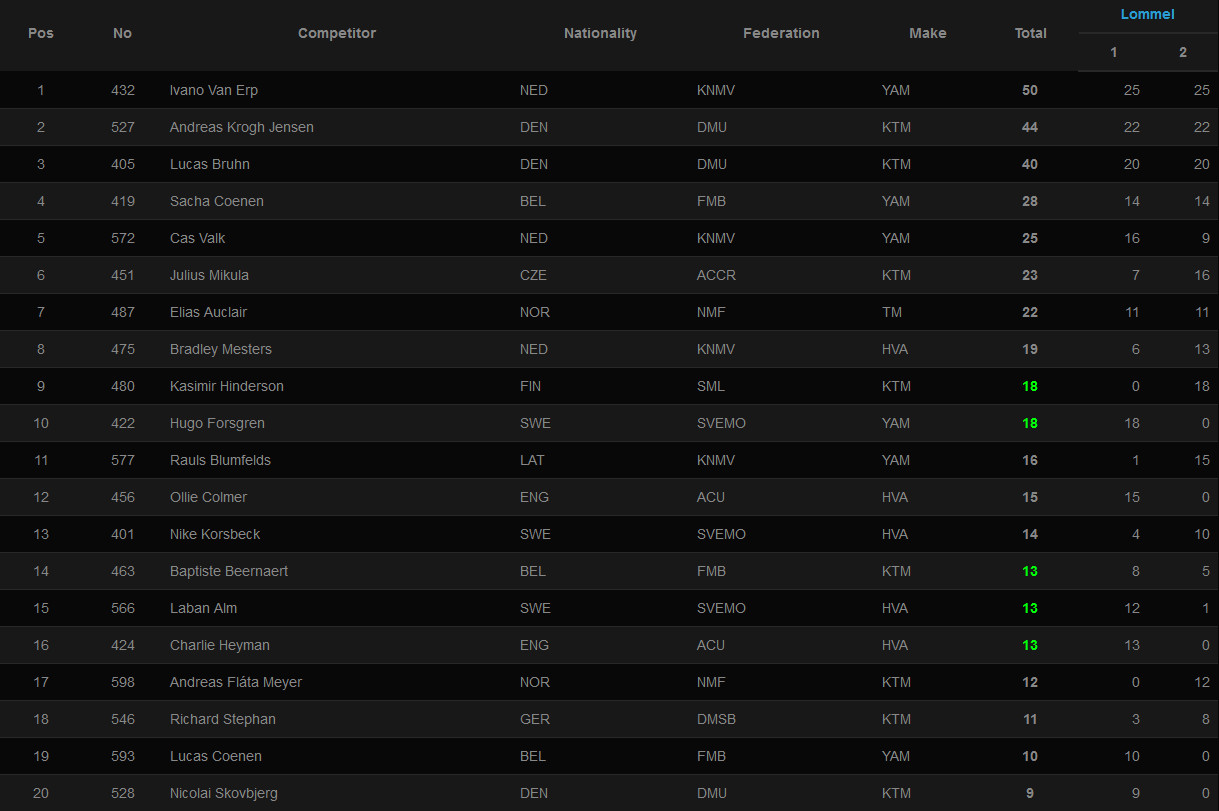
Task: Click total points 23 for Julius Mikula
Action: (1030, 275)
